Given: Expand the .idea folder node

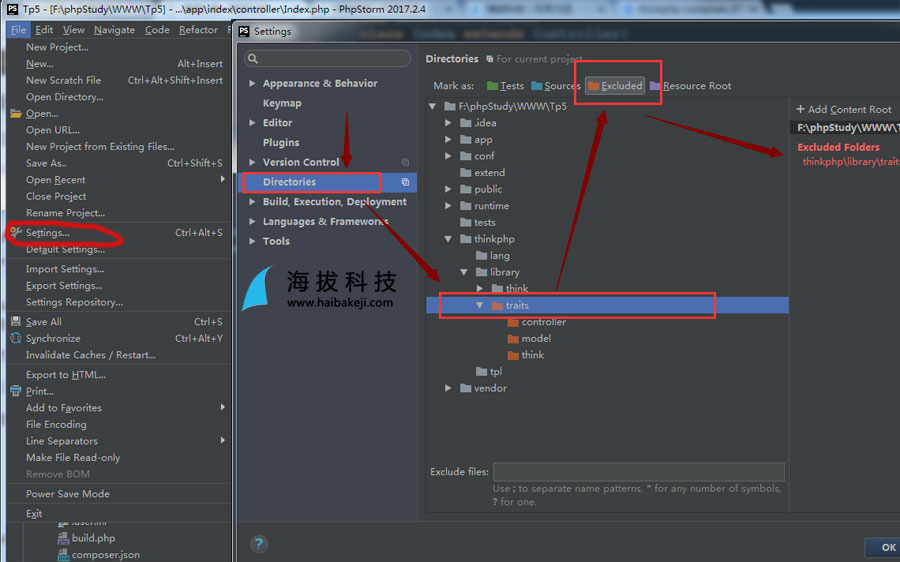Looking at the screenshot, I should [448, 123].
